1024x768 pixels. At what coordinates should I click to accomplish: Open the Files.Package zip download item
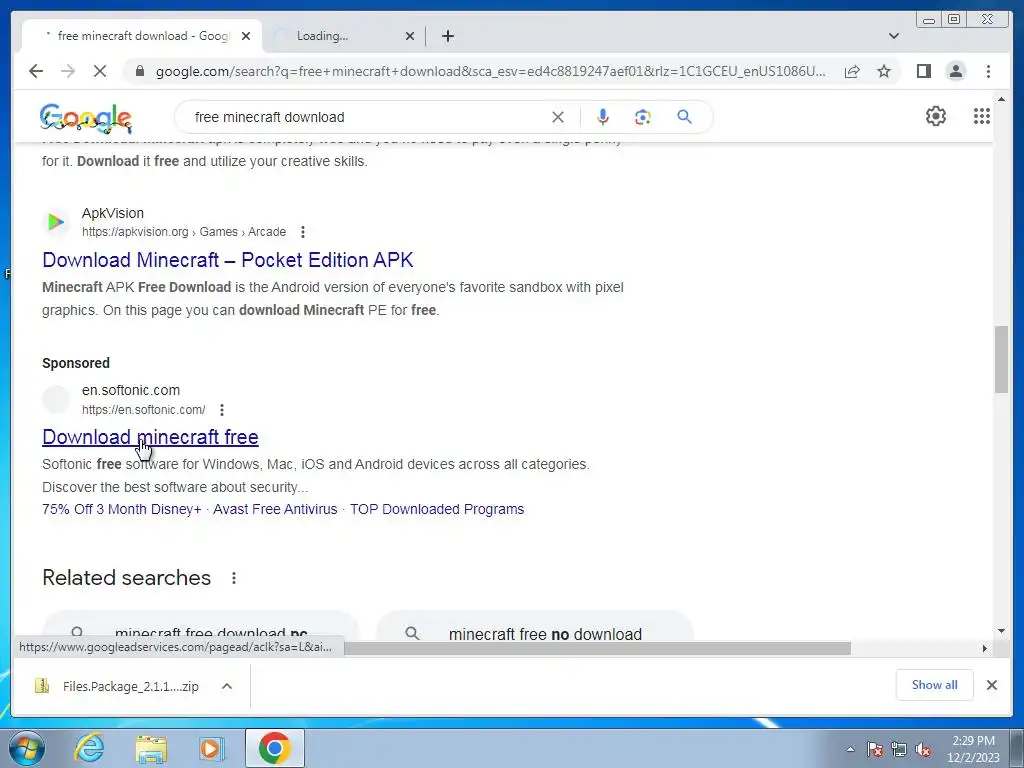pos(118,686)
